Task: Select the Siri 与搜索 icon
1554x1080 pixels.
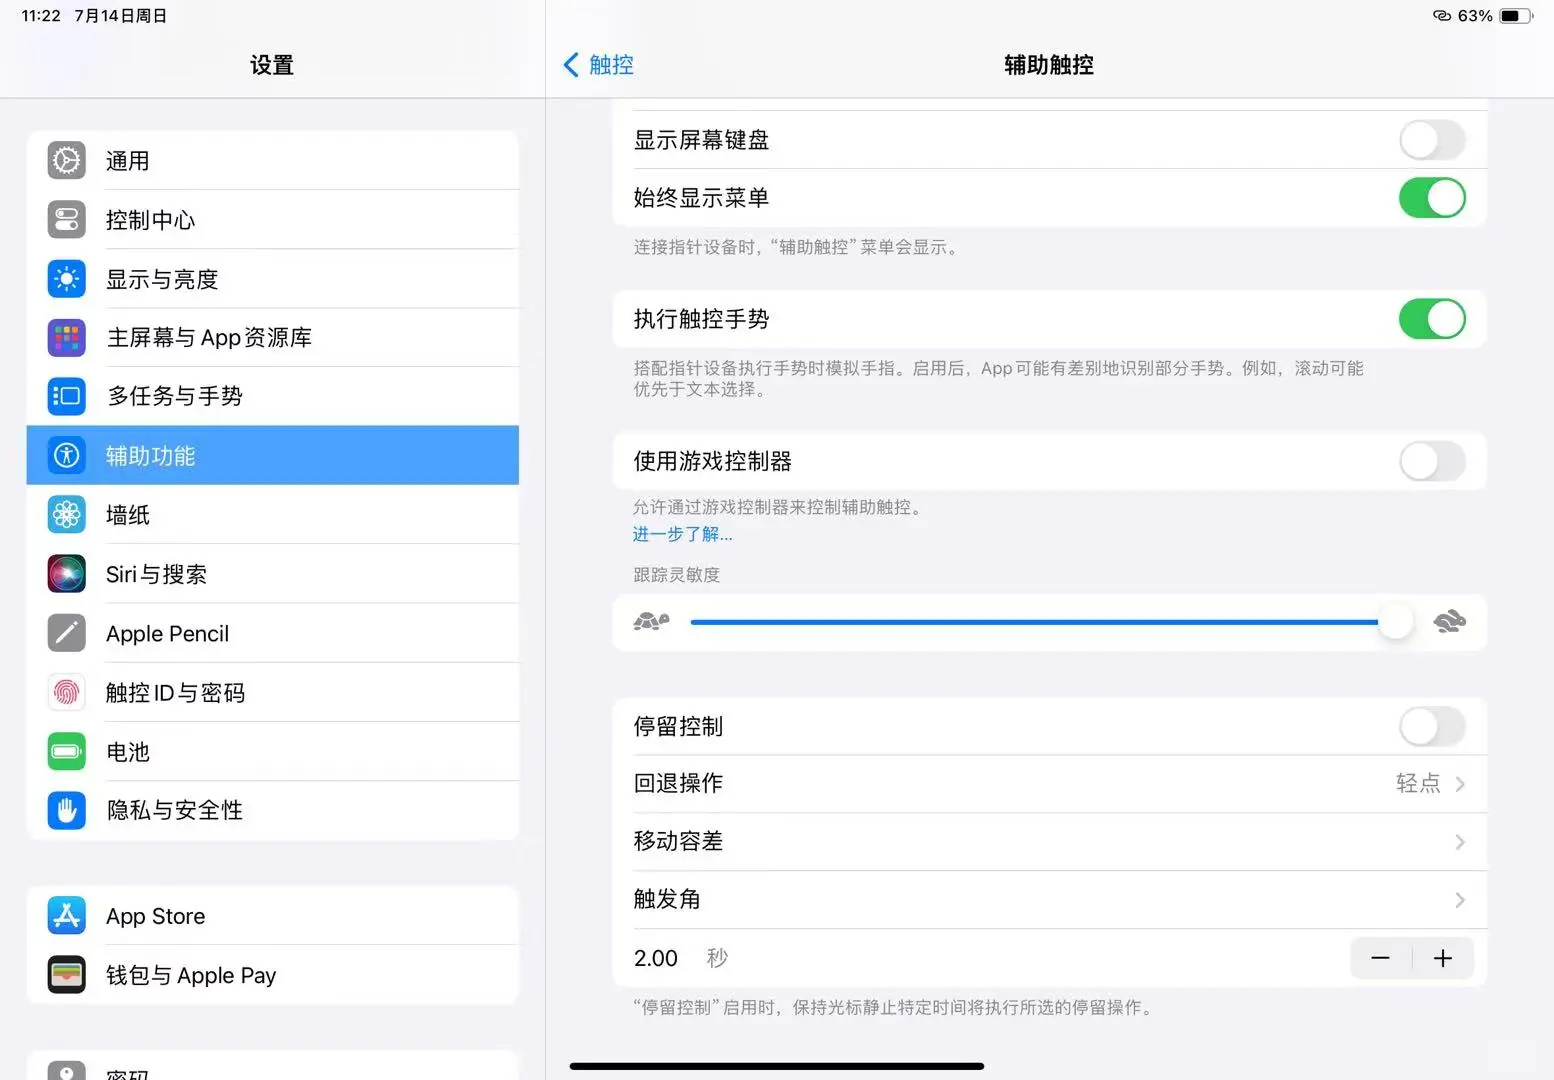Action: coord(65,573)
